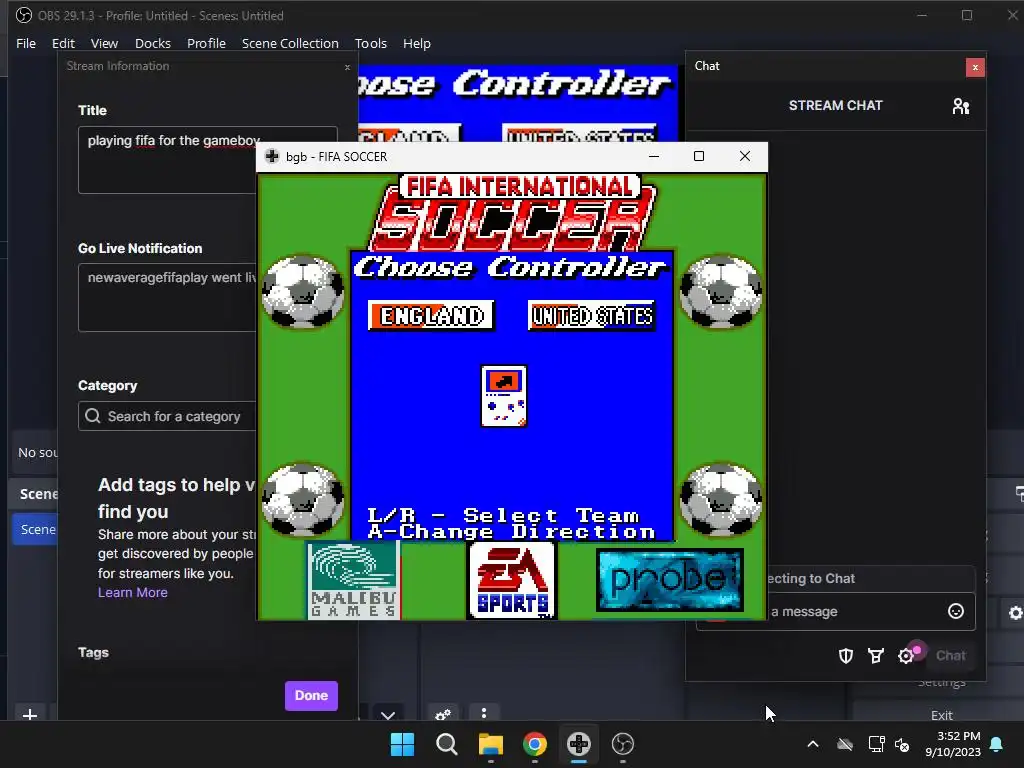Open the chat moderator shield icon
The image size is (1024, 768).
coord(846,656)
